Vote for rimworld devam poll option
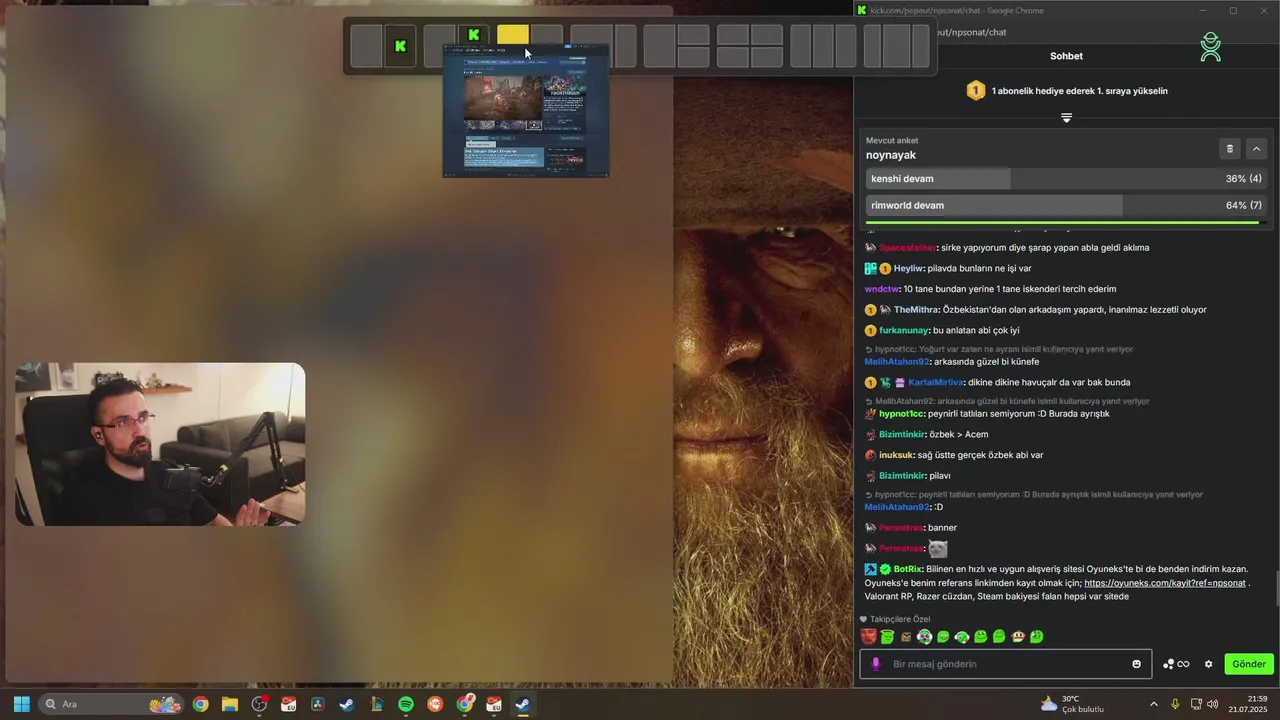1280x720 pixels. click(x=1066, y=205)
